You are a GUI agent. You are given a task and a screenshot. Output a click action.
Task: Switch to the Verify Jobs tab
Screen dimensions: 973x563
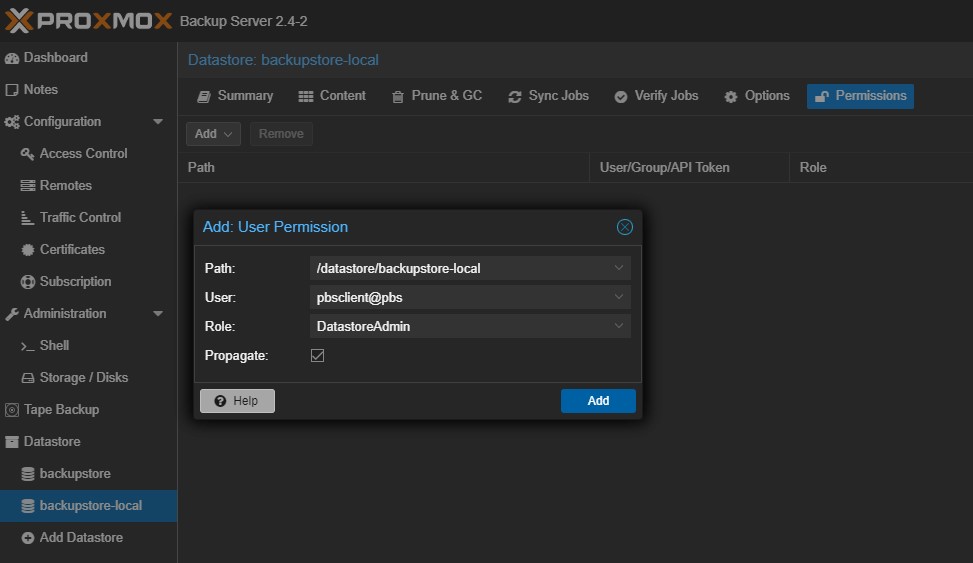[x=656, y=96]
